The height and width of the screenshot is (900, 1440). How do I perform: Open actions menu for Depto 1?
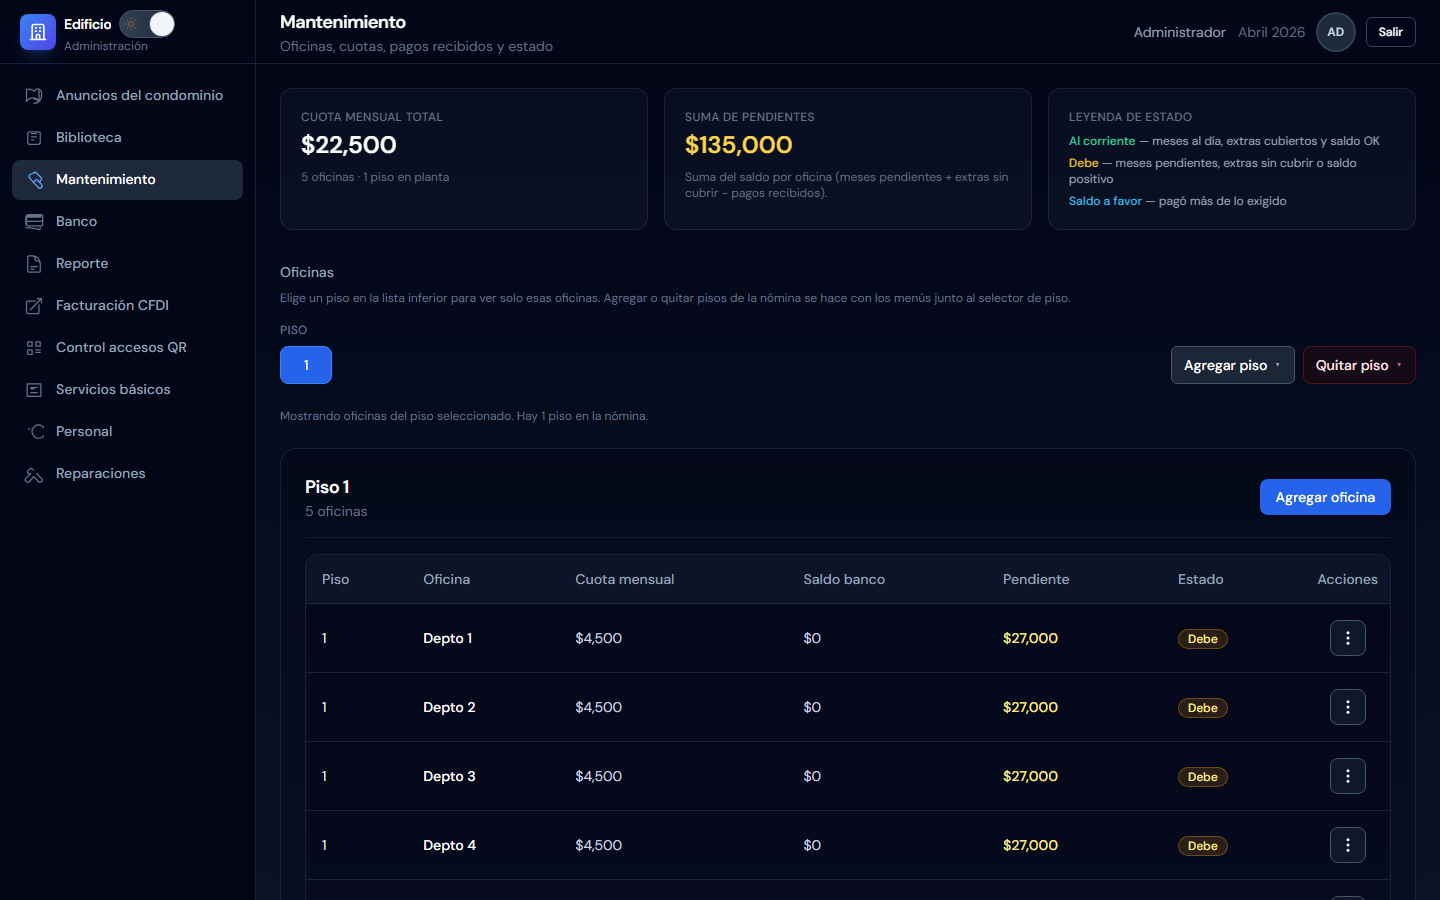click(1348, 638)
